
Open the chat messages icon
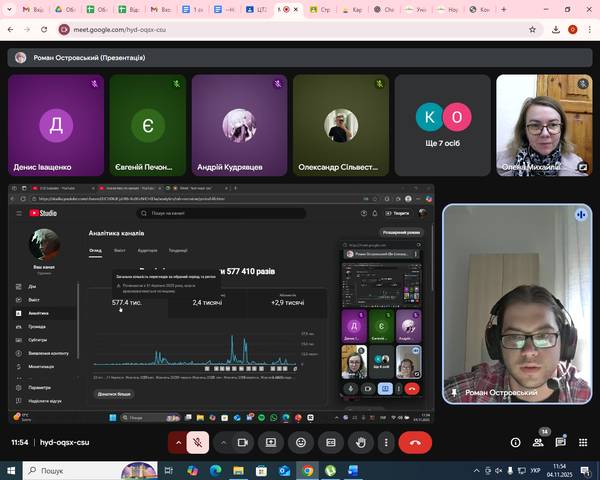(561, 442)
